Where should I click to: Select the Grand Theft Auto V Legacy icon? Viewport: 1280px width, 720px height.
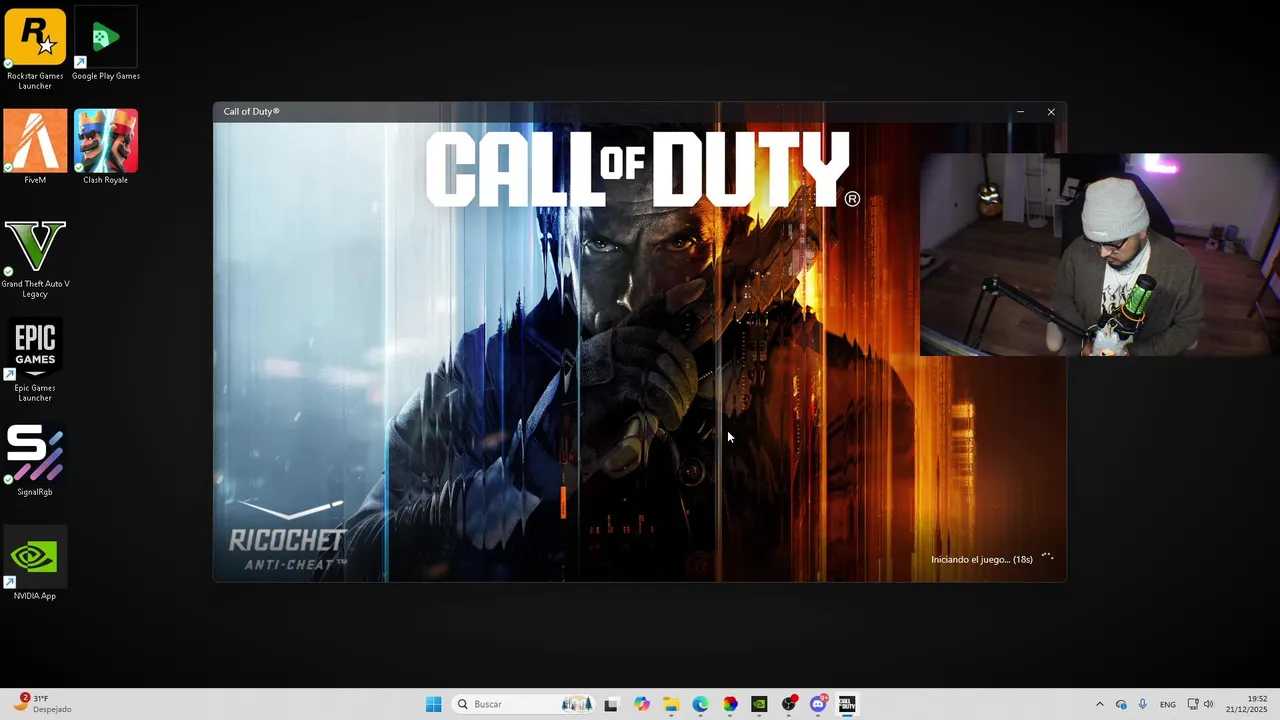pos(35,258)
